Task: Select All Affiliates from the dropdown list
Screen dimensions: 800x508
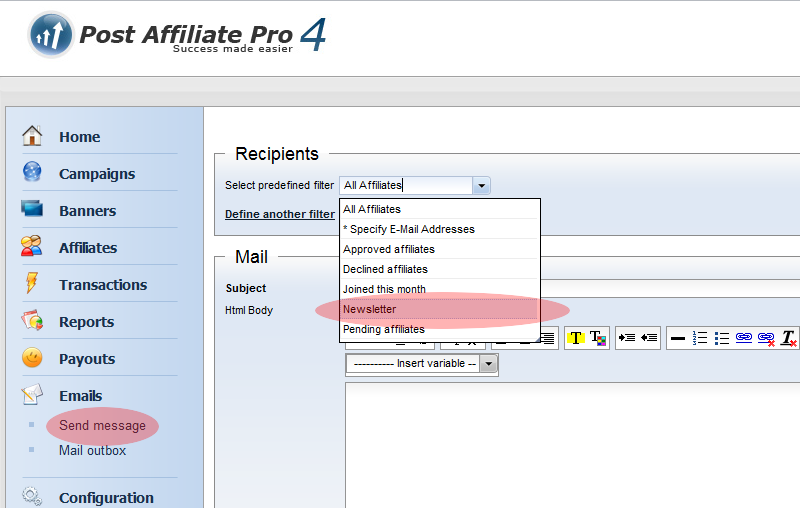Action: (439, 209)
